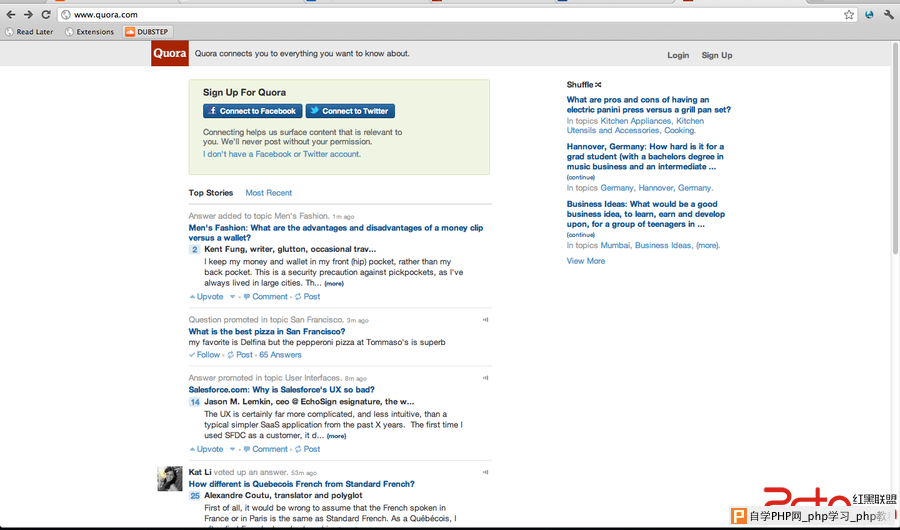Screen dimensions: 900x530
Task: Click vote count 25 on Alexandre Coutu's answer
Action: click(195, 496)
